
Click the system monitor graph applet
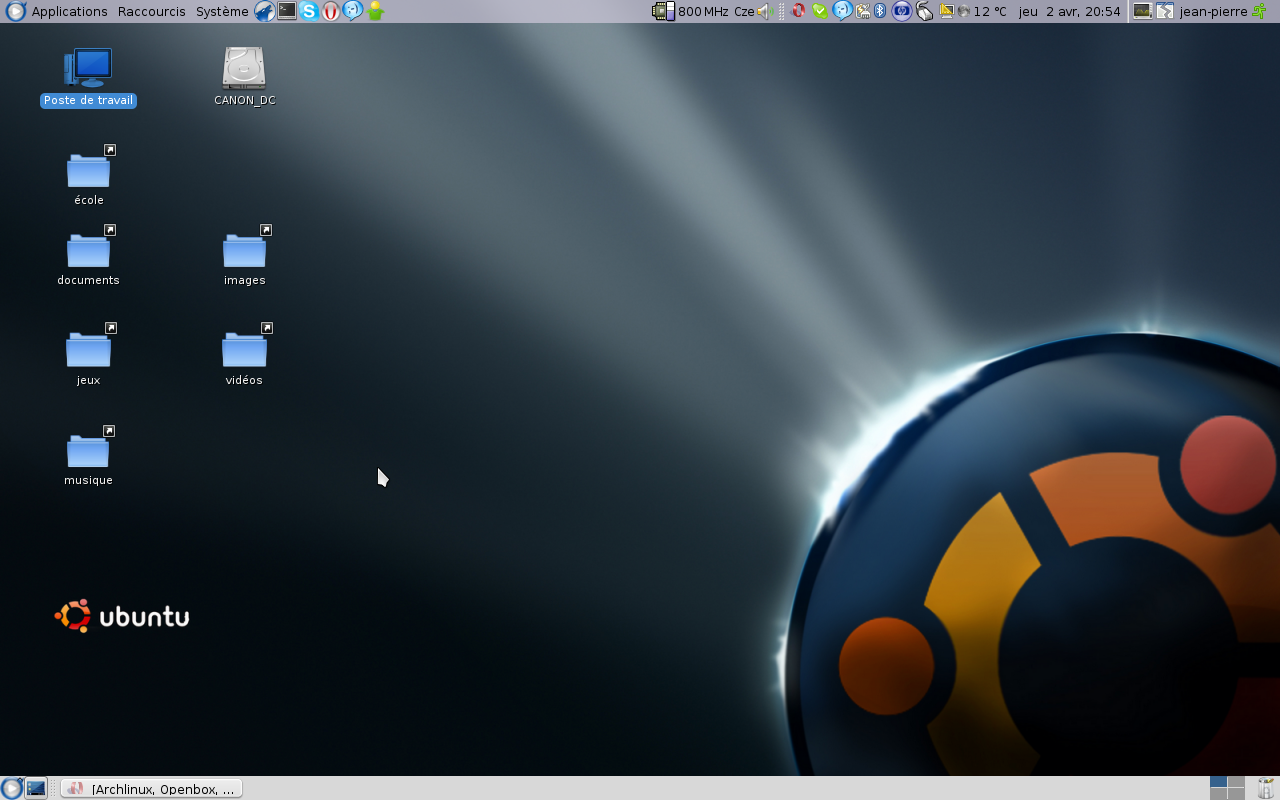pos(1142,11)
